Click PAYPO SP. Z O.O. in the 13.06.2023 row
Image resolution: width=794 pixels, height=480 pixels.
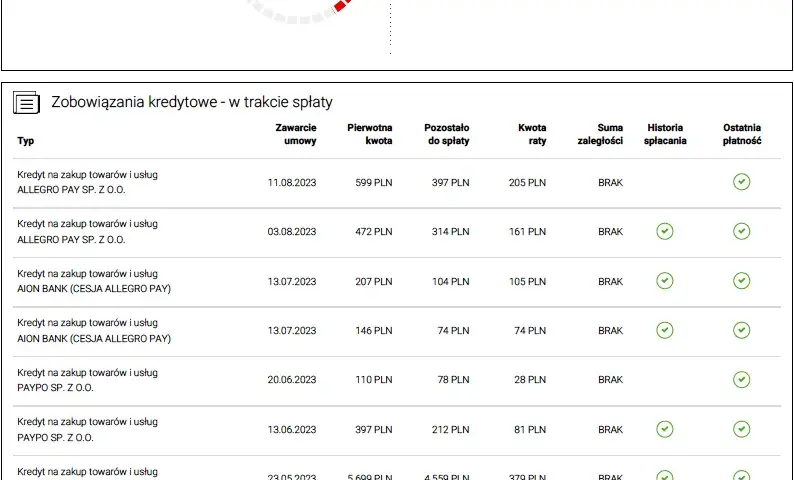[55, 437]
